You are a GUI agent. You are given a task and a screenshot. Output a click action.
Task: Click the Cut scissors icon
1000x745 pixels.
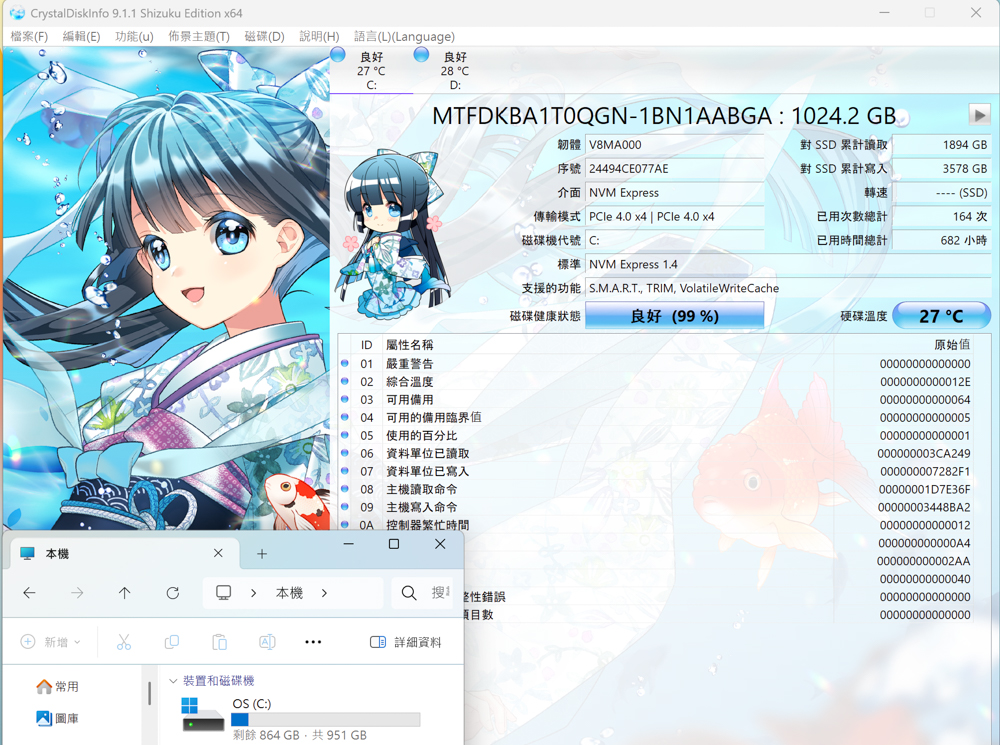click(124, 642)
